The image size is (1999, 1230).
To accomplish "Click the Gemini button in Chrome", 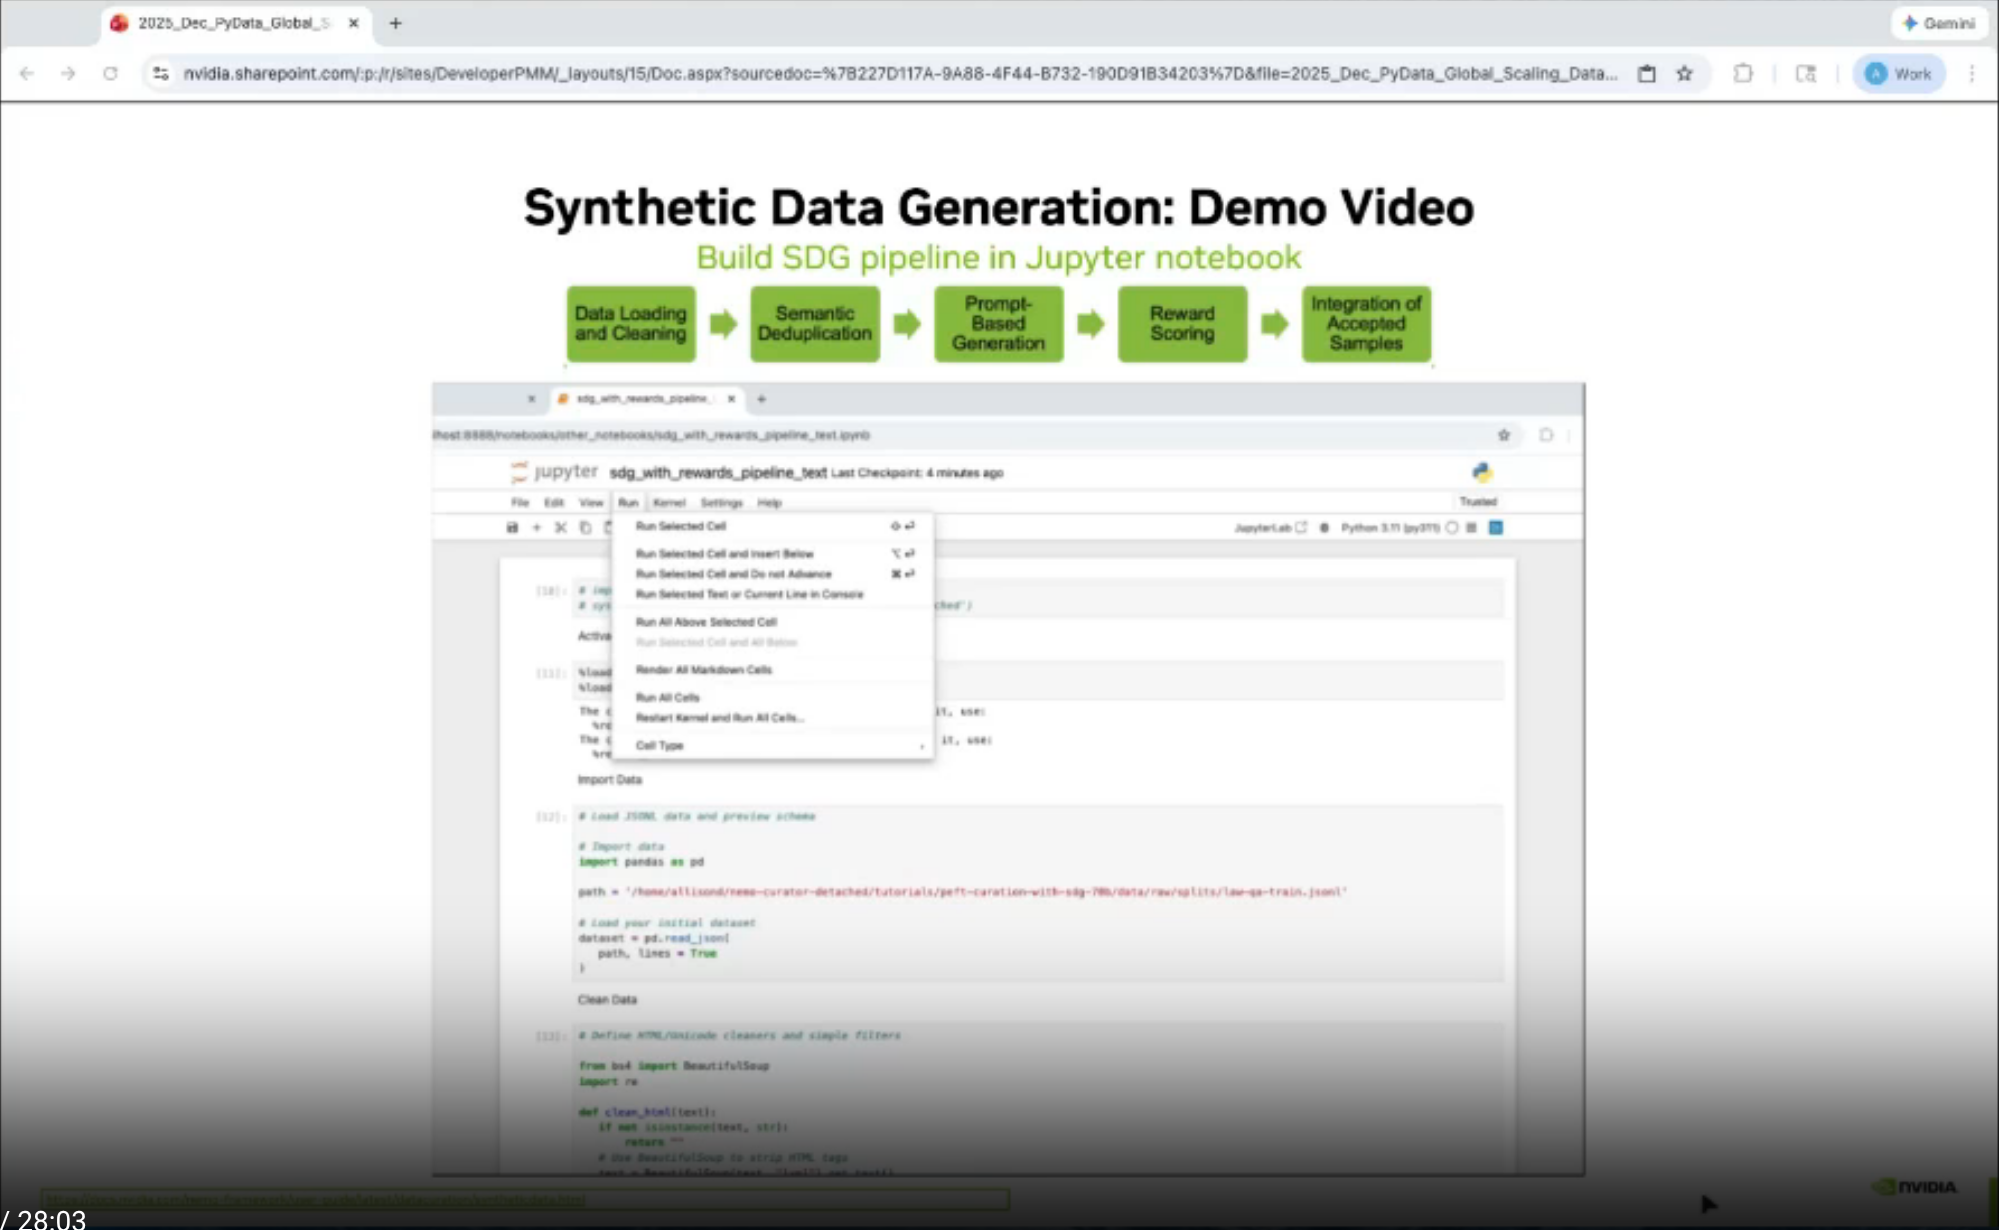I will coord(1939,23).
